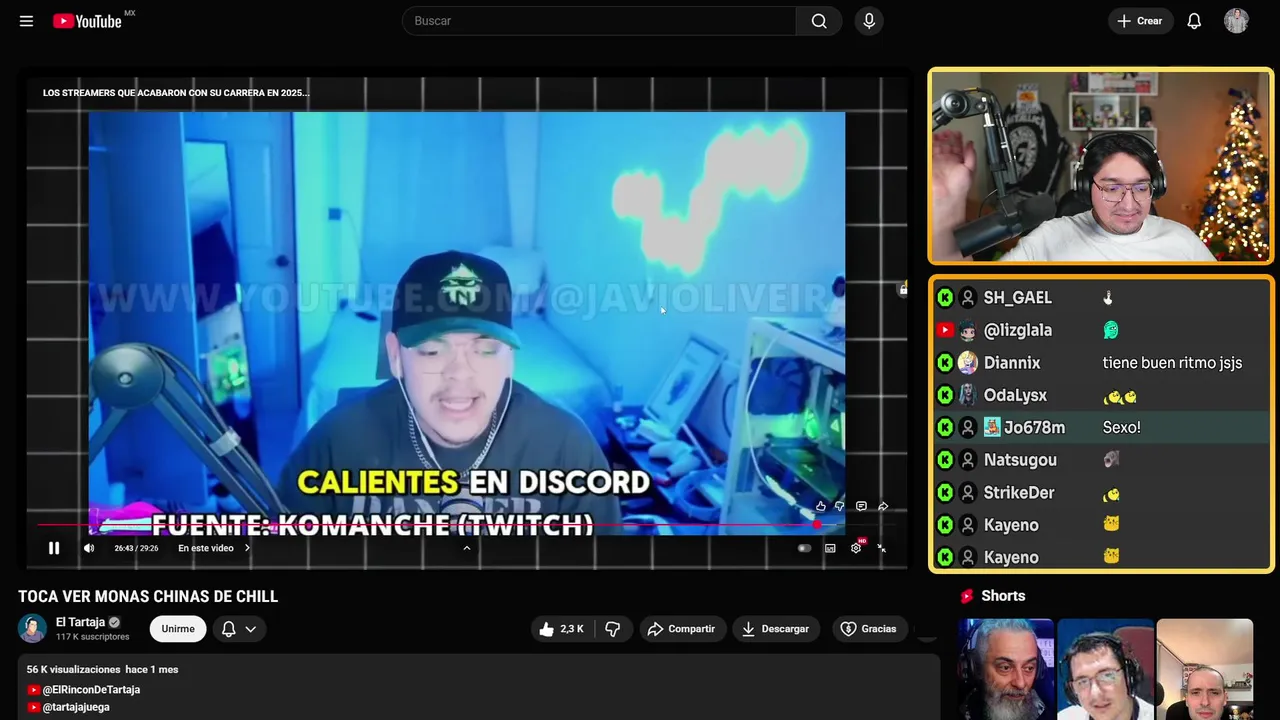Click the in-video comment overlay icon

(x=861, y=507)
